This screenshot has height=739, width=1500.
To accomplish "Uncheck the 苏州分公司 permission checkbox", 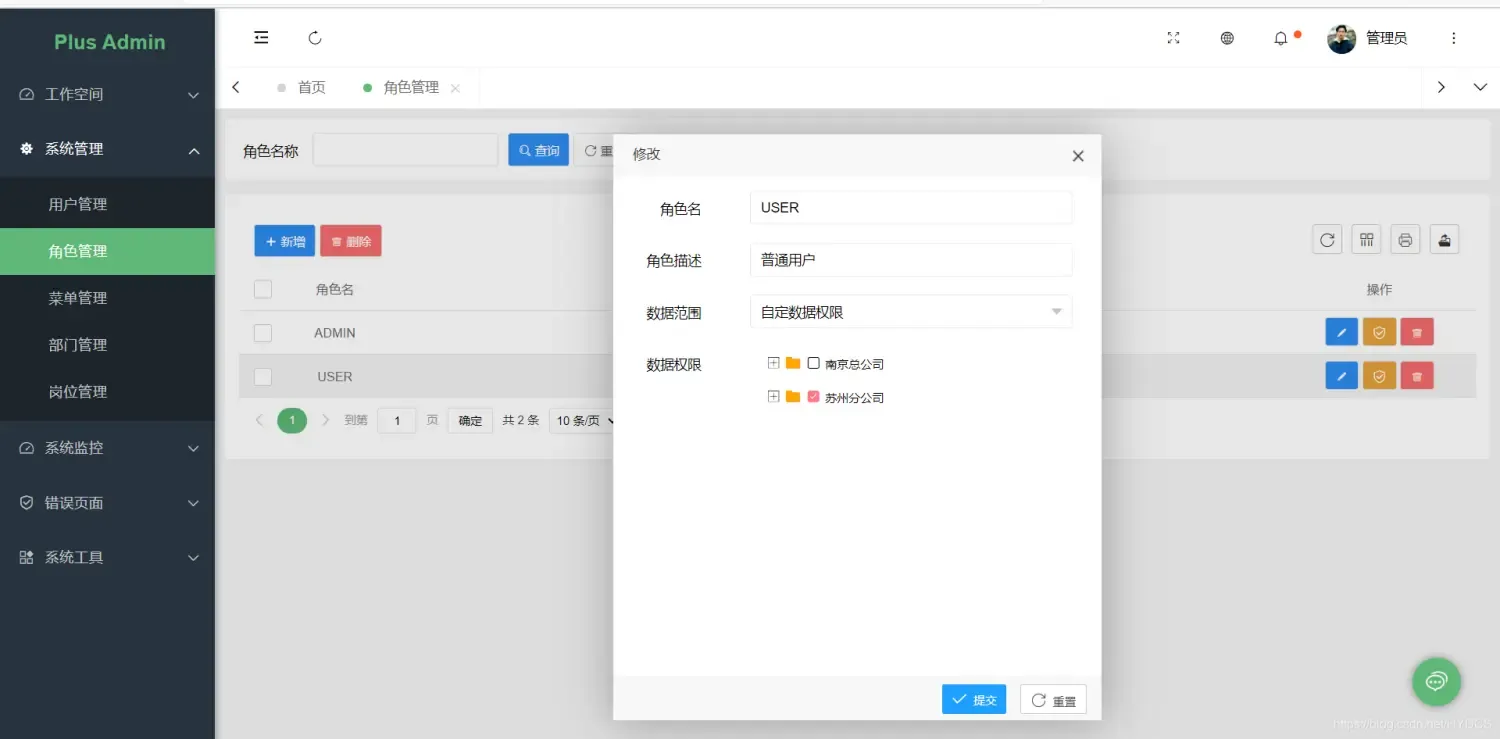I will [813, 396].
